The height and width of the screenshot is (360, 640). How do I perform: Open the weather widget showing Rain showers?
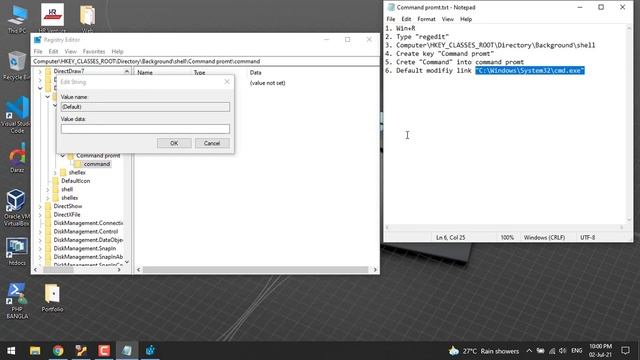(484, 351)
